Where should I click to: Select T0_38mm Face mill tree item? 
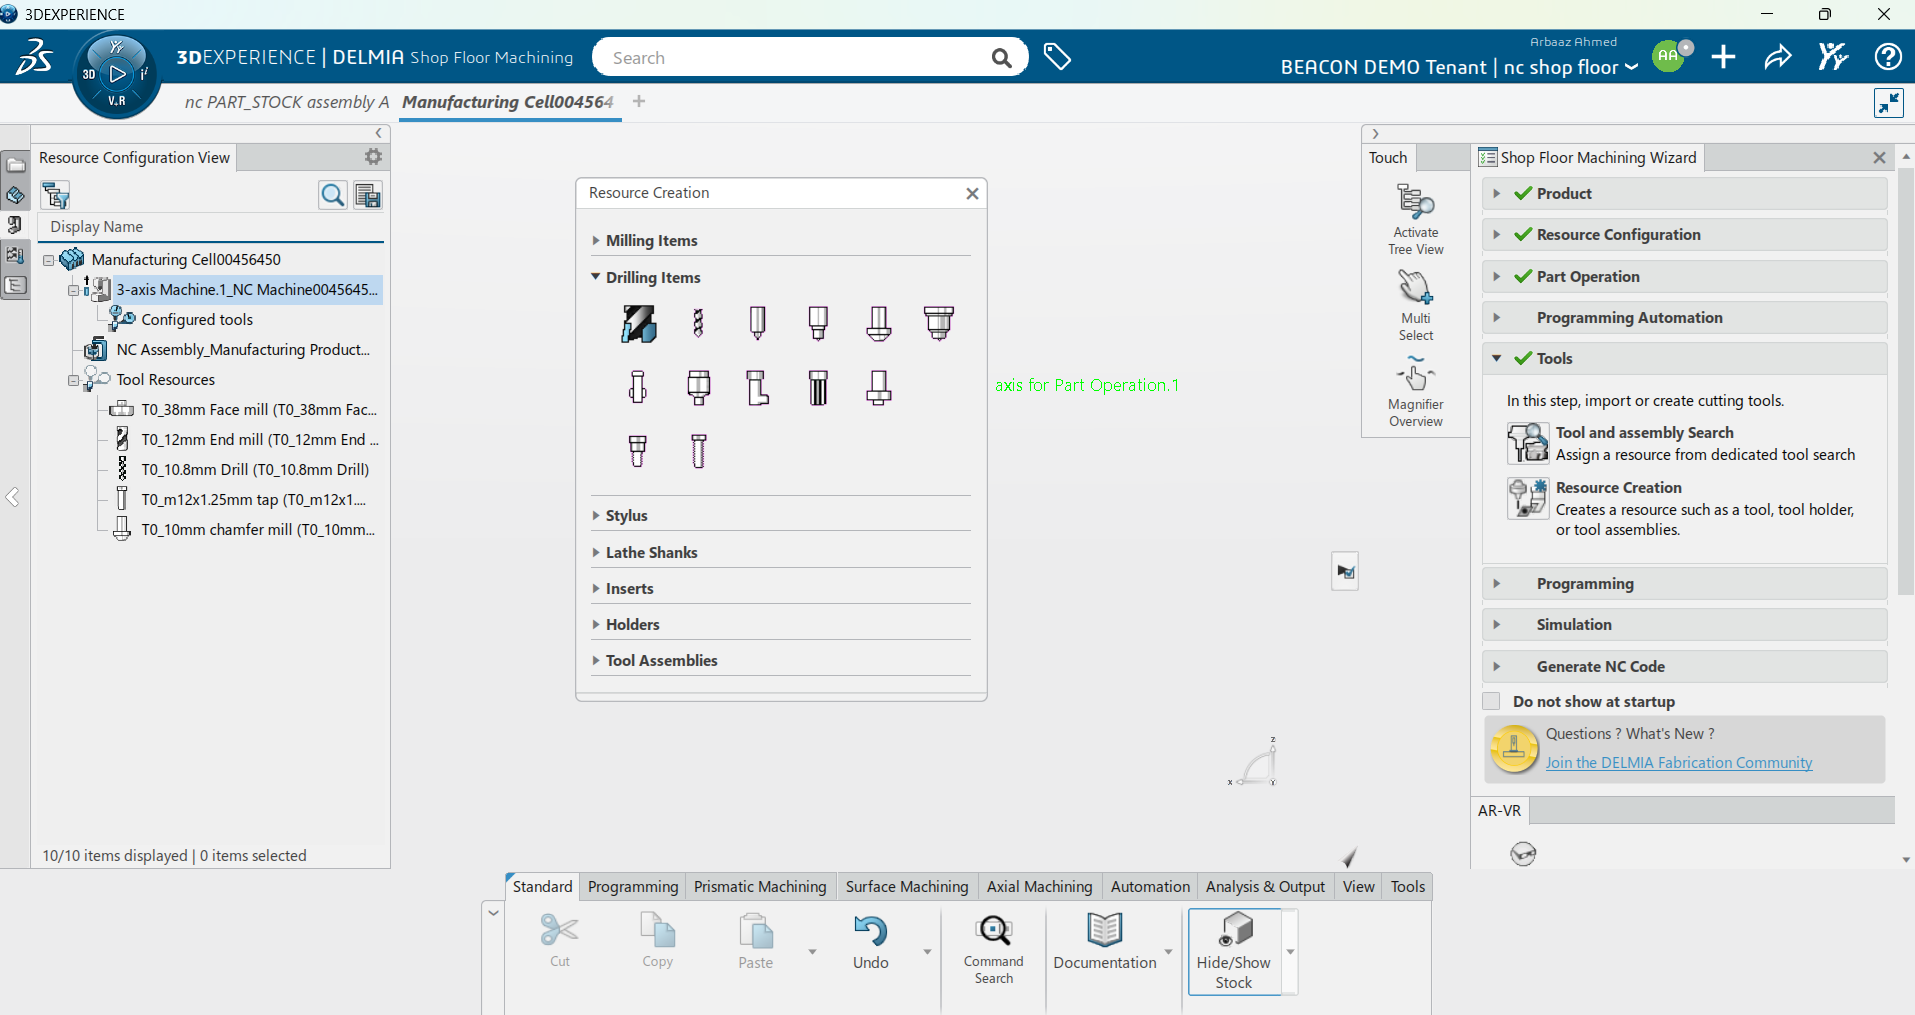pyautogui.click(x=246, y=409)
